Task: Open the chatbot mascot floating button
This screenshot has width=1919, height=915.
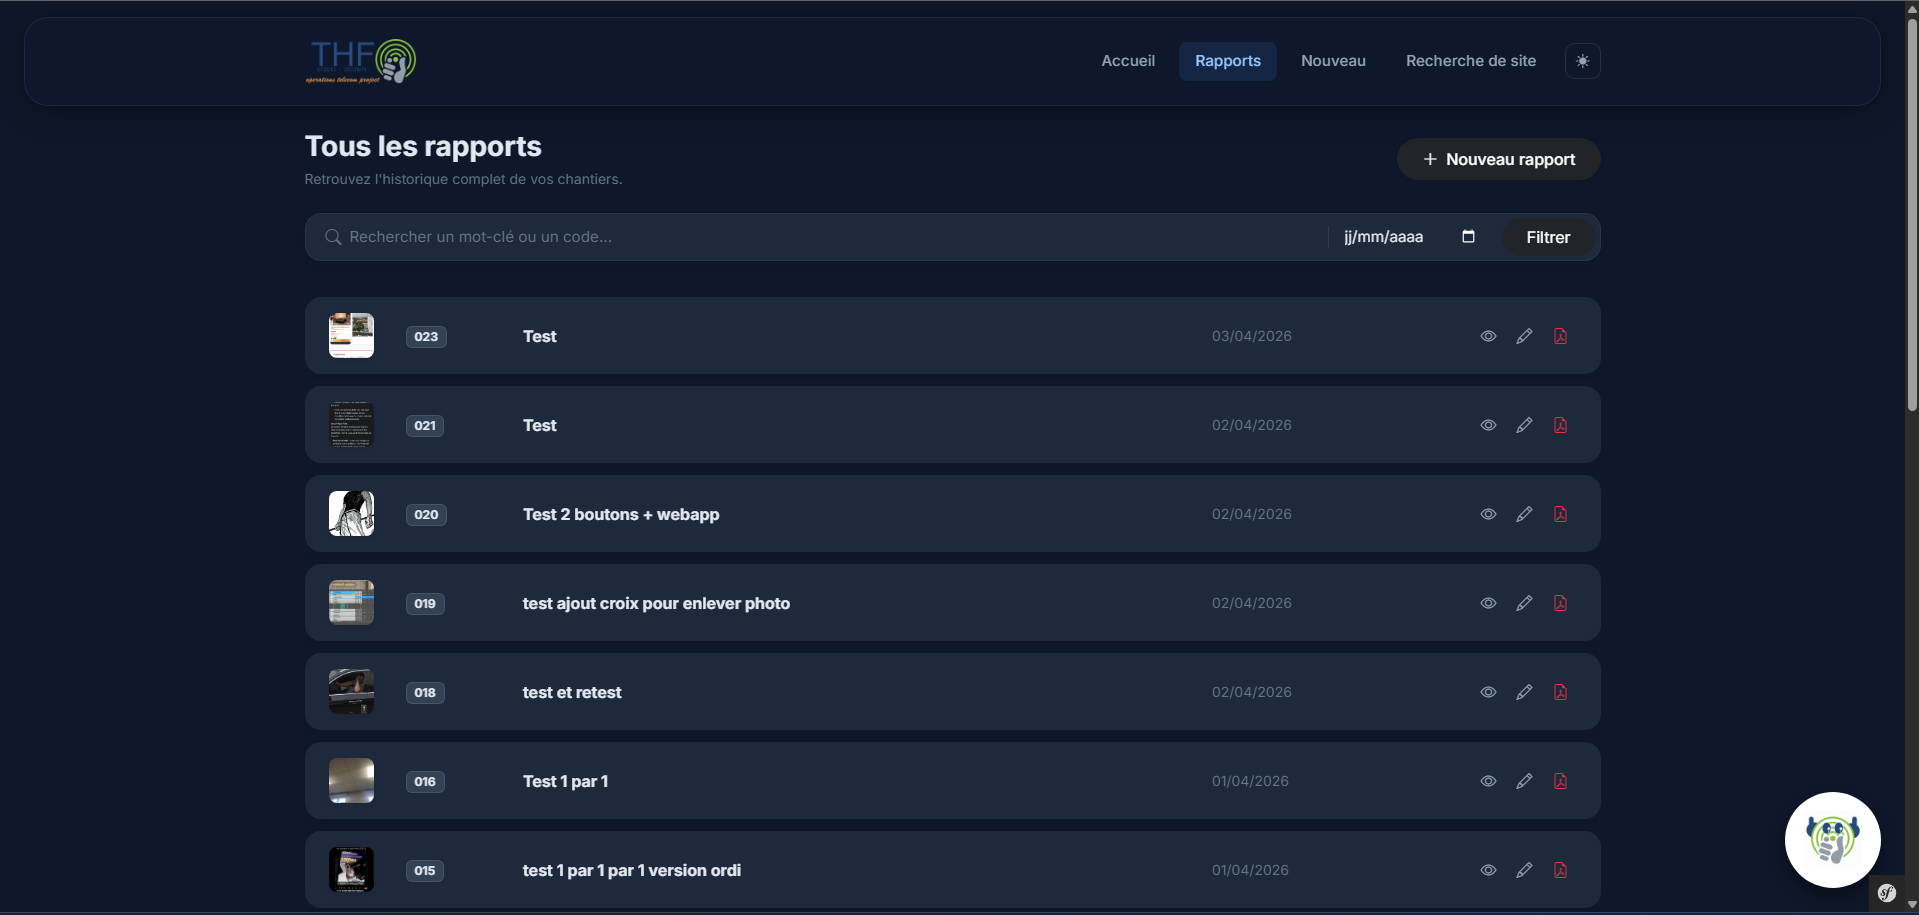Action: coord(1832,840)
